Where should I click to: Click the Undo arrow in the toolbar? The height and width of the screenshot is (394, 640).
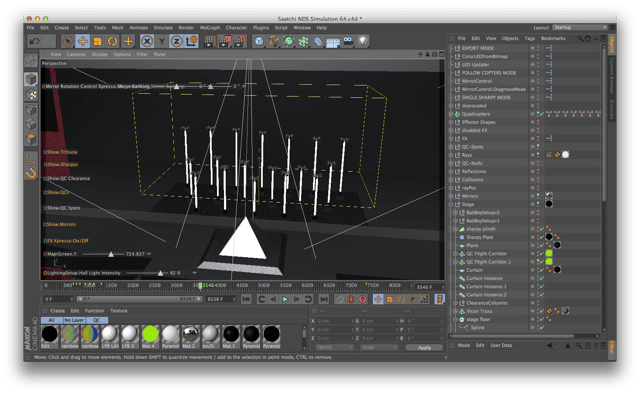coord(34,41)
